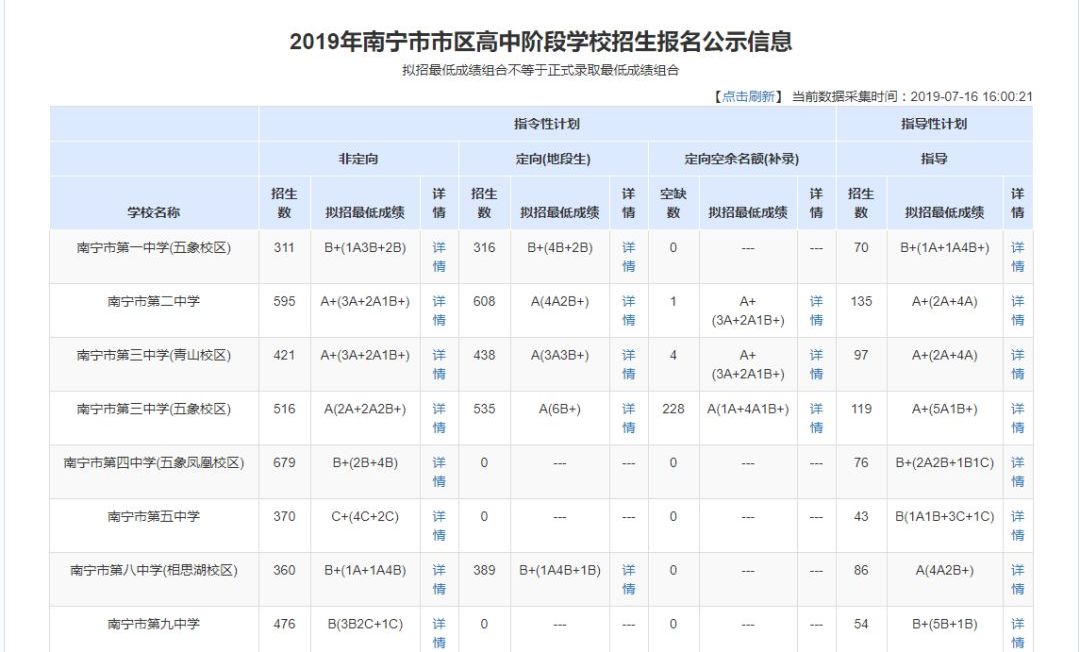
Task: Click score cell B+(5B+1B)
Action: tap(944, 624)
